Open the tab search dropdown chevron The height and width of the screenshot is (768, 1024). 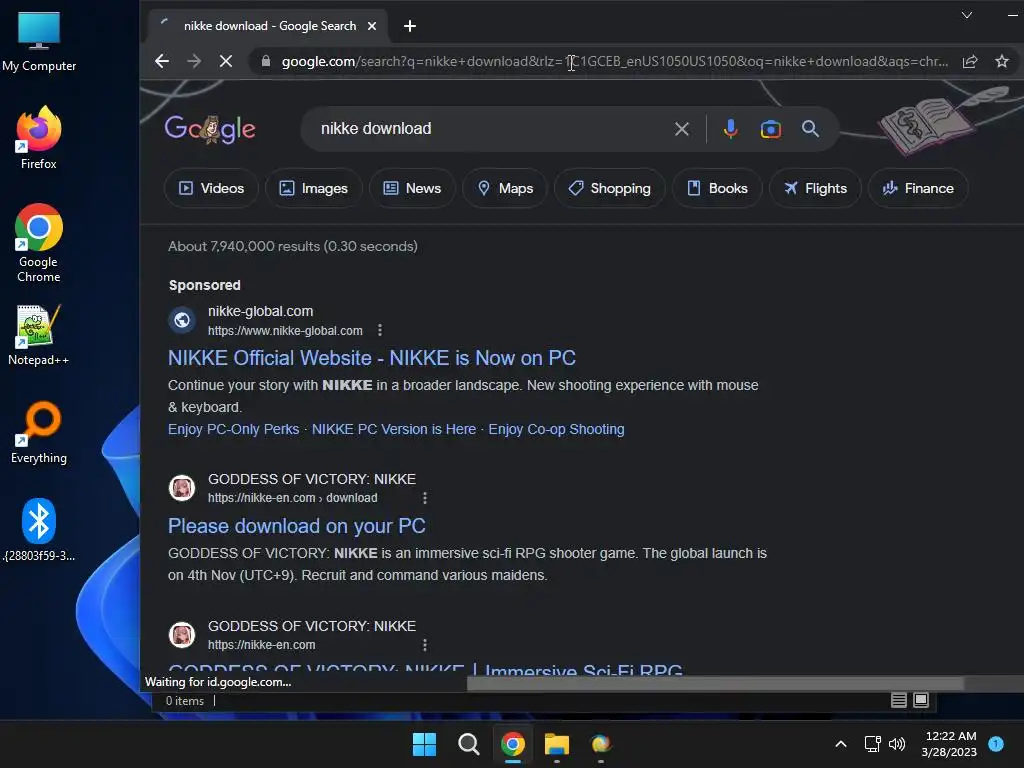click(x=967, y=15)
